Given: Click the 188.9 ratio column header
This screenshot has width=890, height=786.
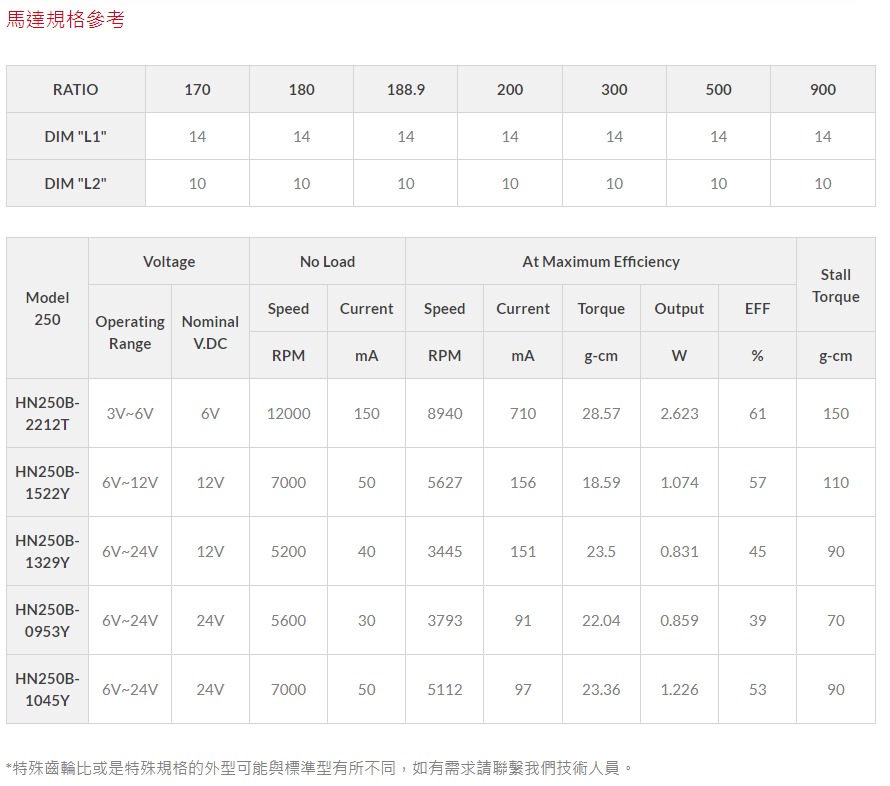Looking at the screenshot, I should pos(405,90).
